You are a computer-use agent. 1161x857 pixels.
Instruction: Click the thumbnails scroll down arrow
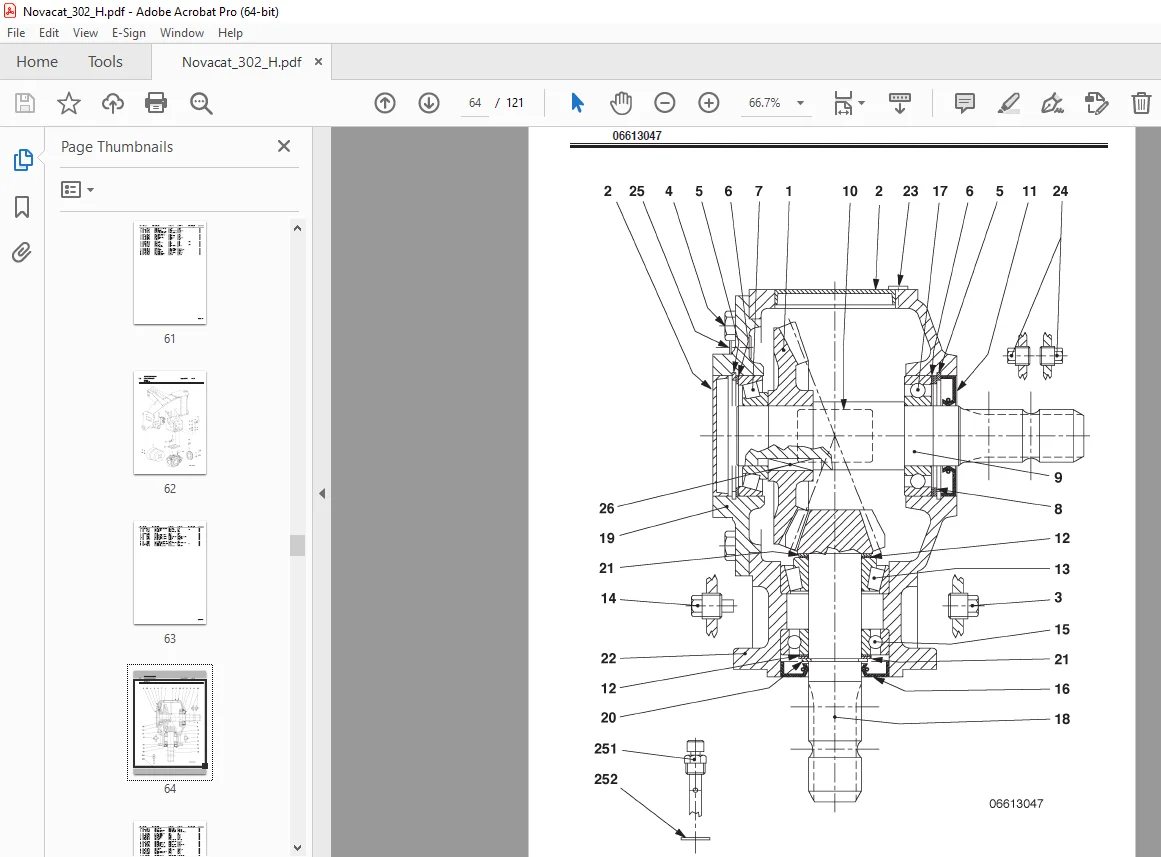point(298,847)
